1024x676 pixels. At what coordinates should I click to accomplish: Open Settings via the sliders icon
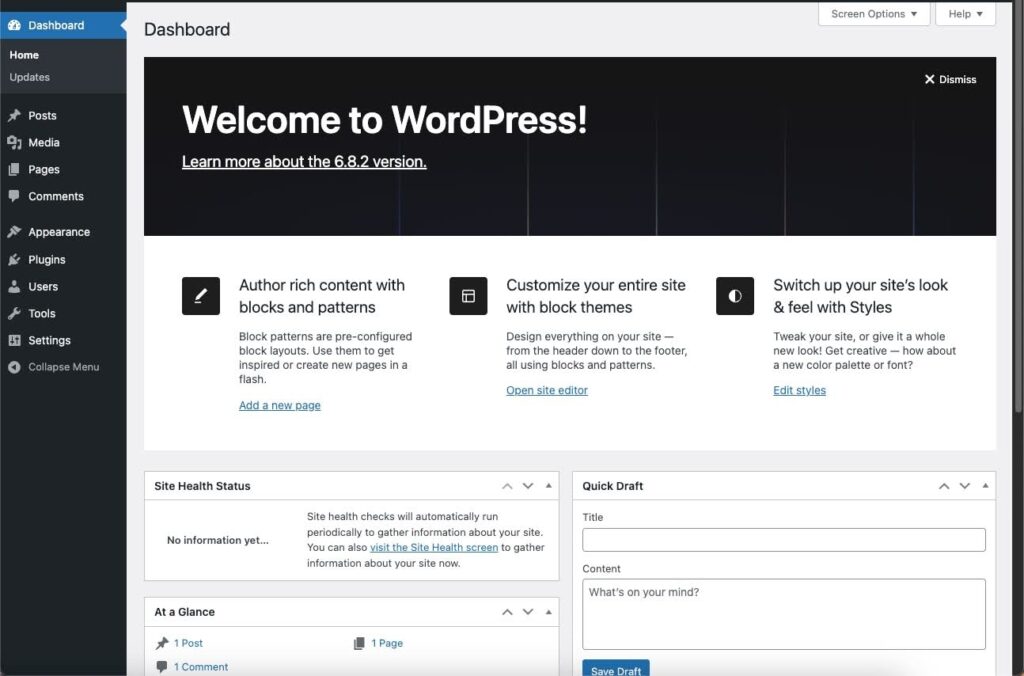[x=13, y=340]
